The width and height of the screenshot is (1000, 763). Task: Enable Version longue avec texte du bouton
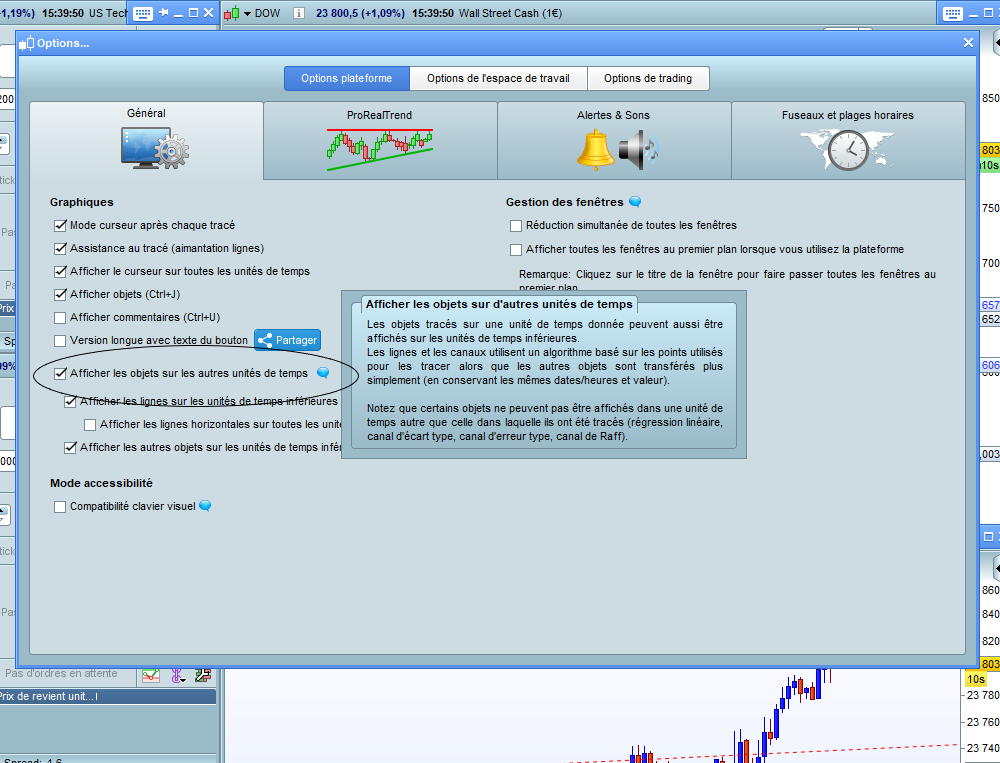pyautogui.click(x=60, y=341)
